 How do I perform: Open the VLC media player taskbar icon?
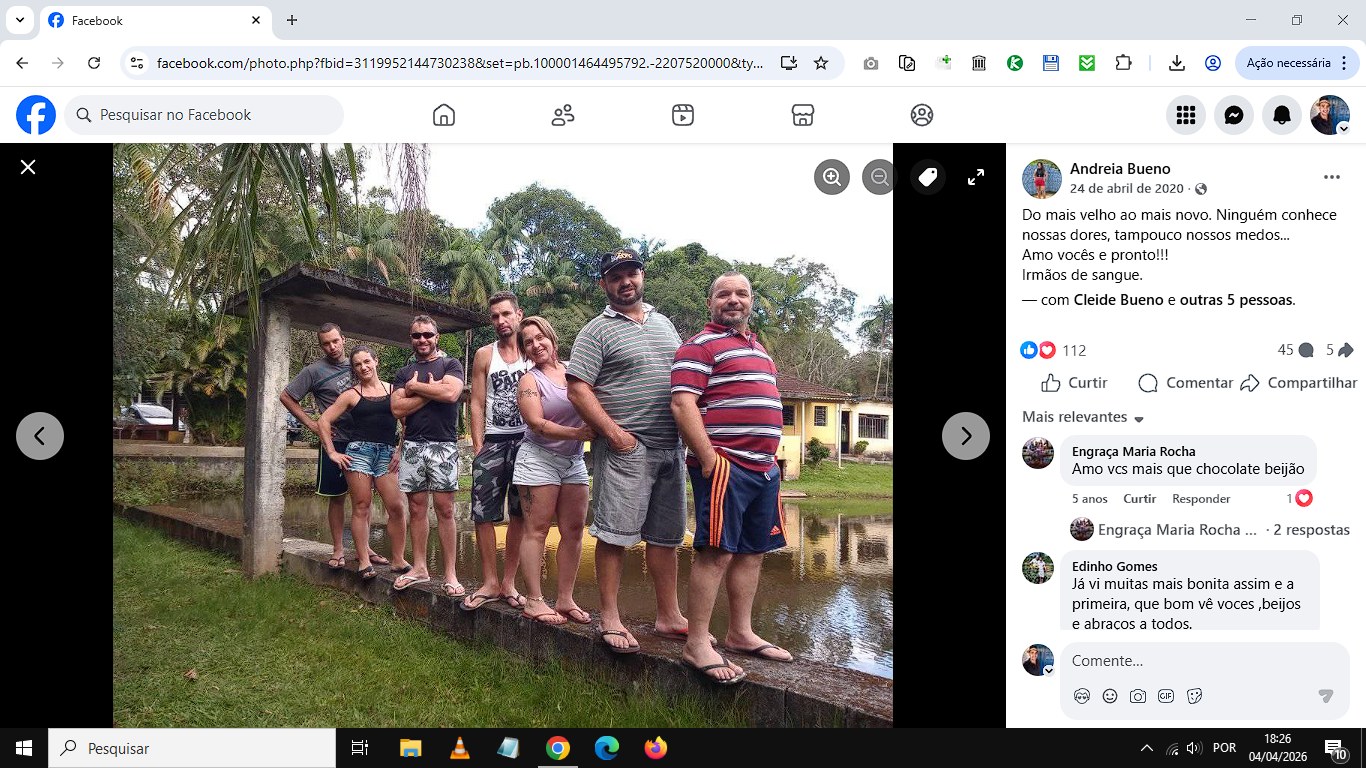click(x=459, y=748)
